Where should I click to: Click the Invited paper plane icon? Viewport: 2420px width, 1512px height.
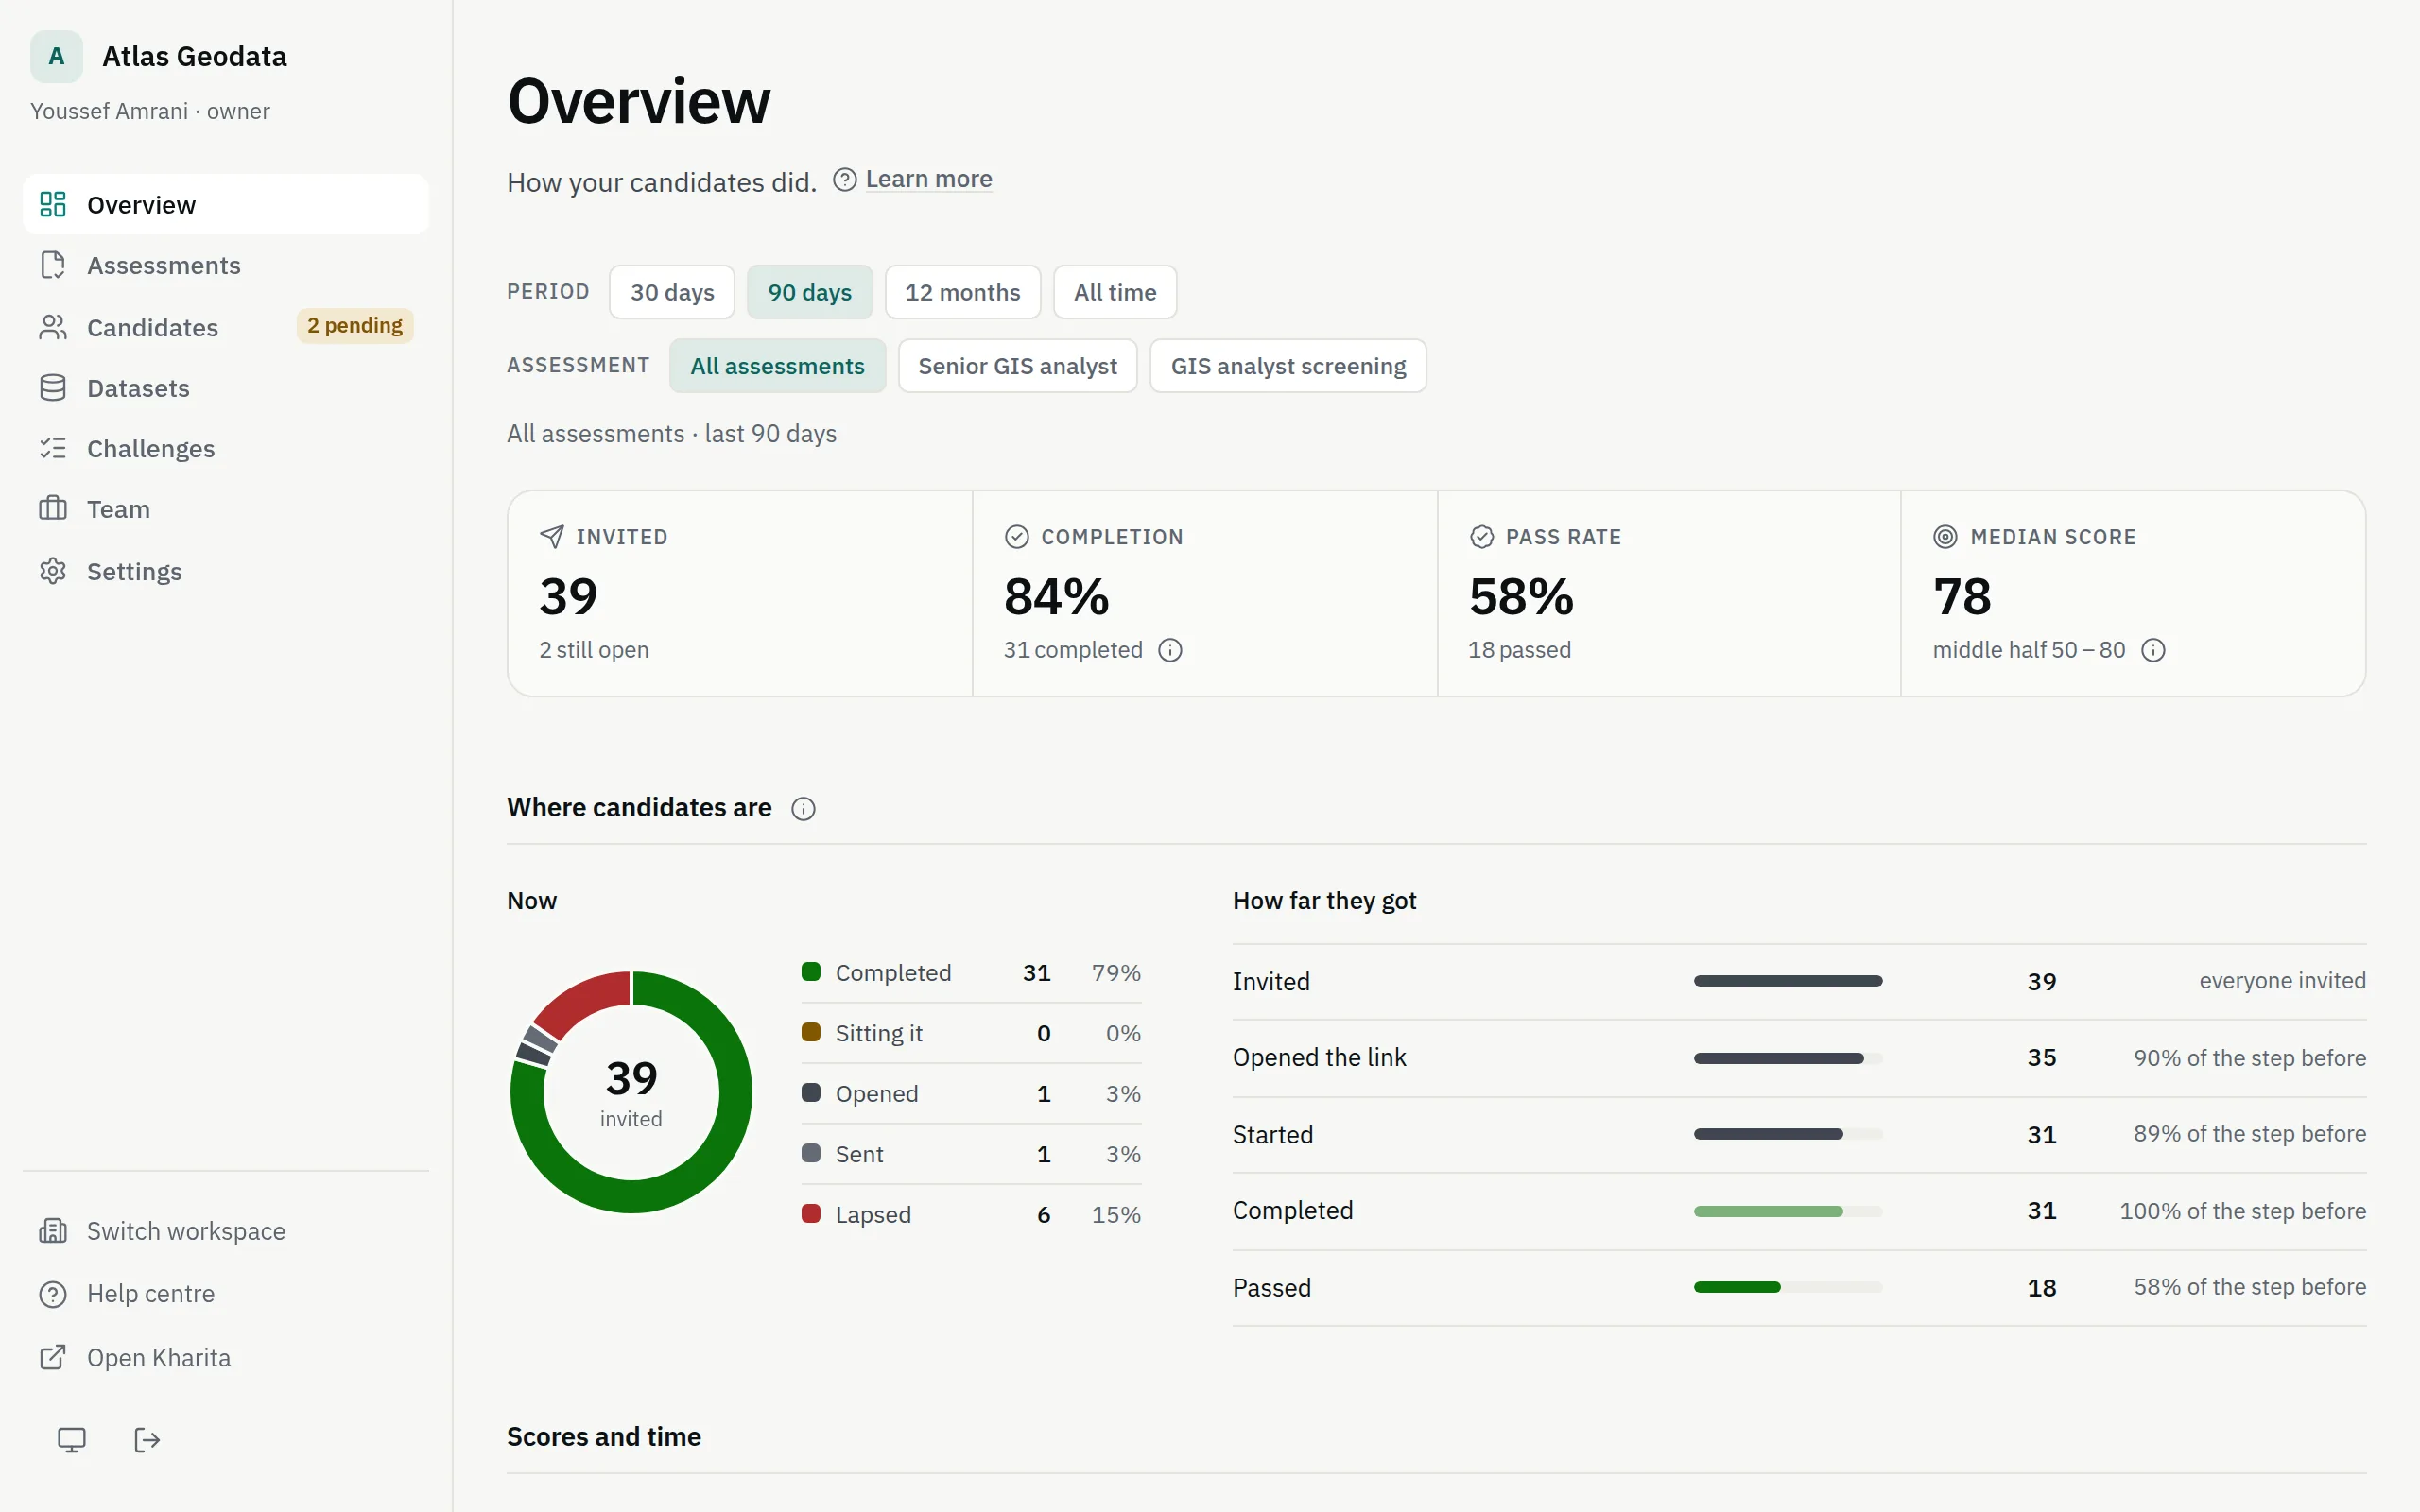point(551,537)
